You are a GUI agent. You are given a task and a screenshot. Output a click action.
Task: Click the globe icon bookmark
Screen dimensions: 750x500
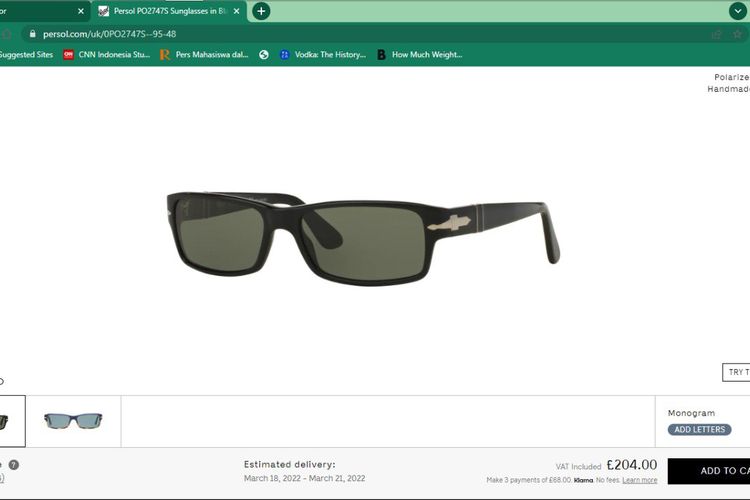[264, 55]
